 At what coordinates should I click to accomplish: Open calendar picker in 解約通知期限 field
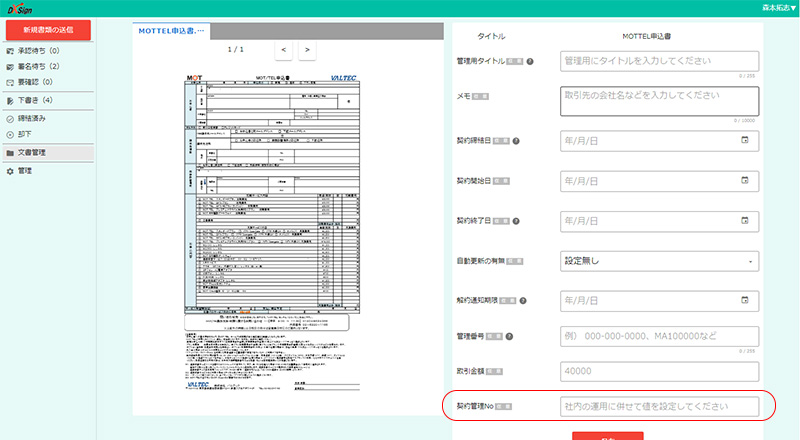click(x=745, y=300)
